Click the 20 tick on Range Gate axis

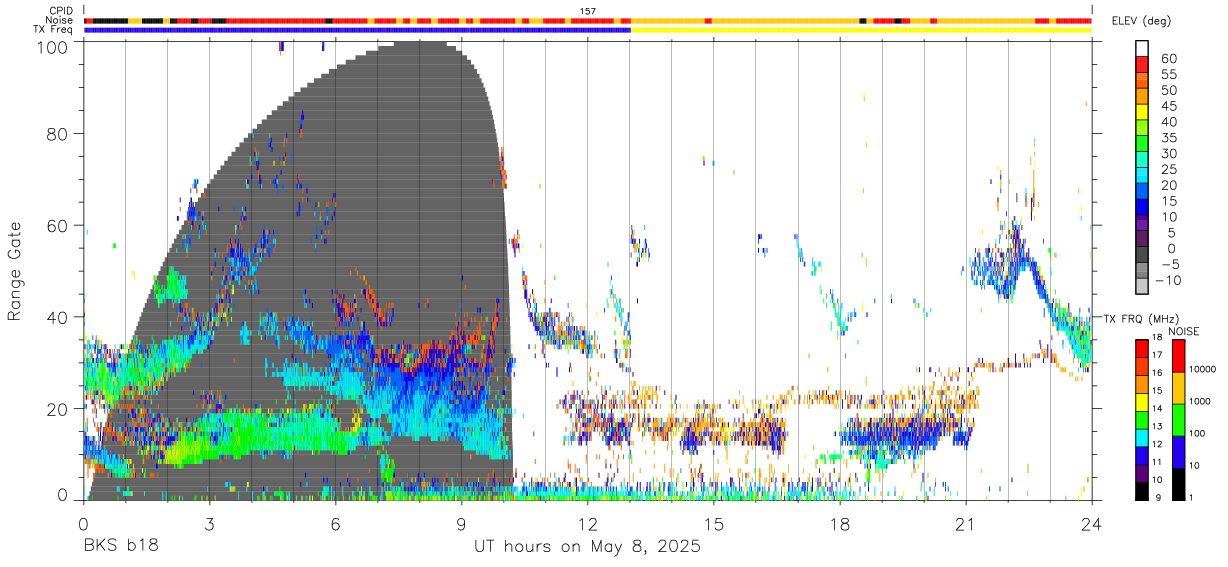[x=59, y=408]
